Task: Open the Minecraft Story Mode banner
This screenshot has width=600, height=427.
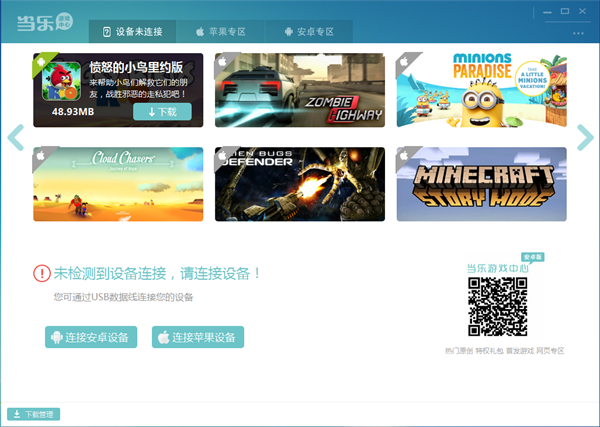Action: [x=481, y=184]
